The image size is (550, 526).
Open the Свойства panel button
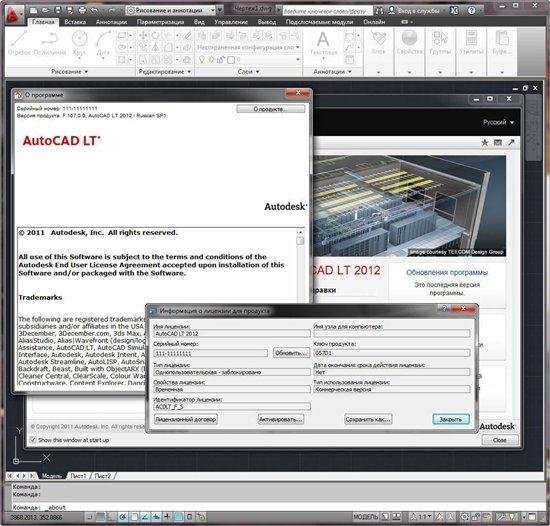pyautogui.click(x=409, y=44)
